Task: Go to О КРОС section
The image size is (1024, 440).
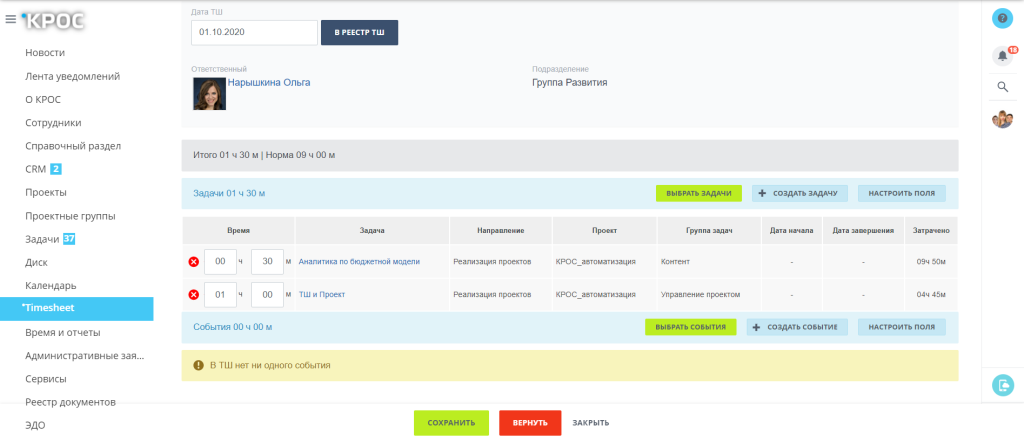Action: pyautogui.click(x=43, y=100)
